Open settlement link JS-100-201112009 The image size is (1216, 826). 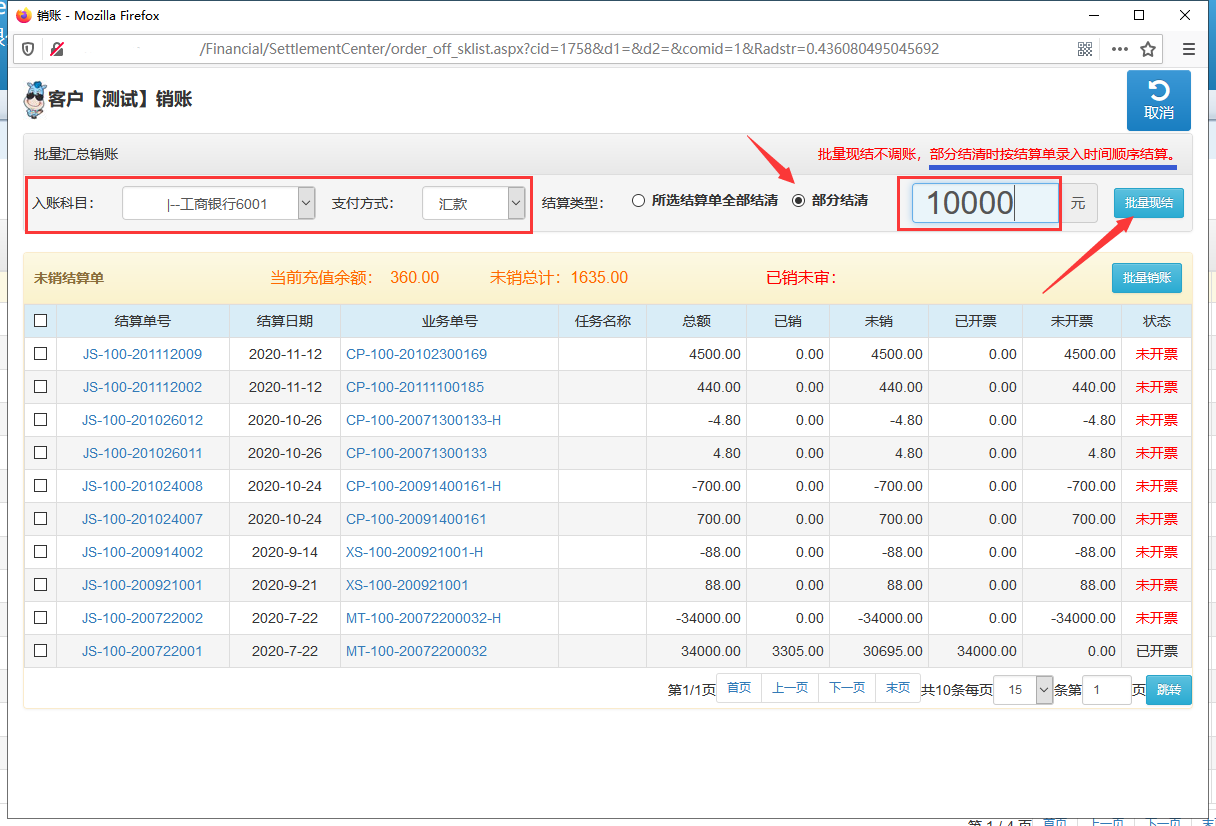tap(142, 354)
